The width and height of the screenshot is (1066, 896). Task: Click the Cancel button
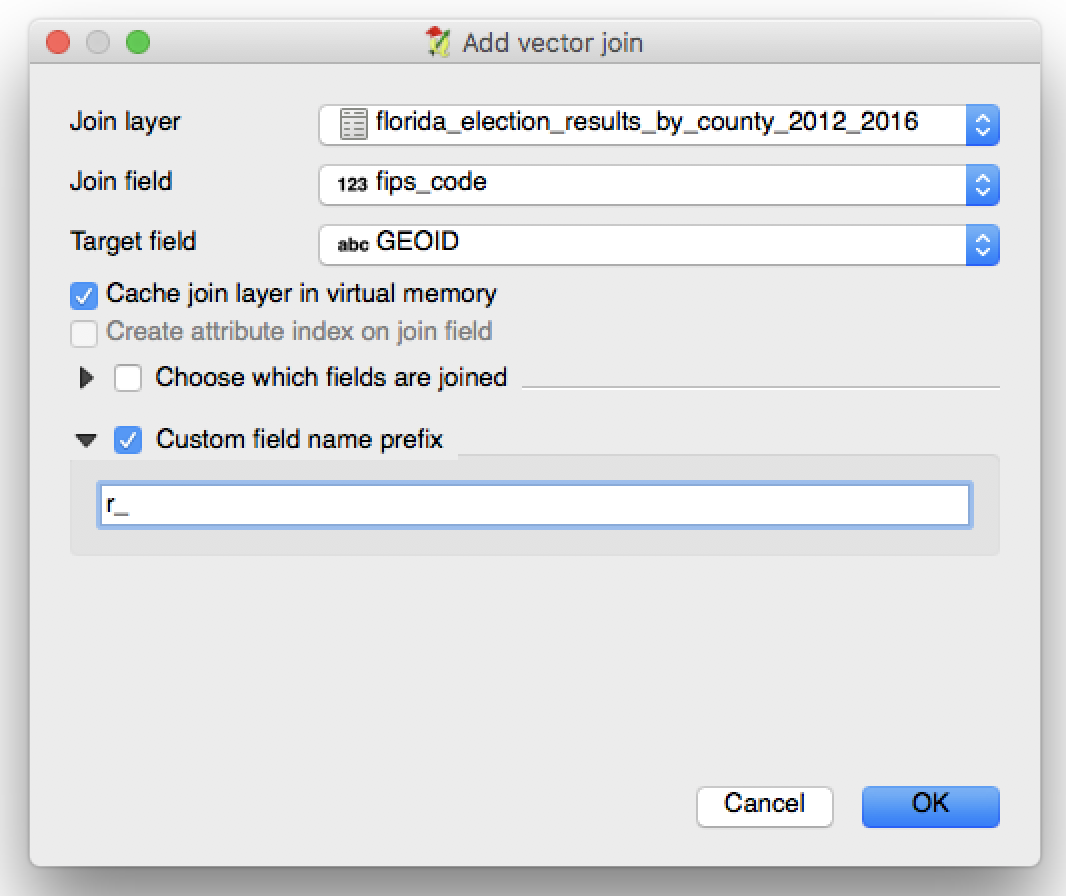click(765, 806)
